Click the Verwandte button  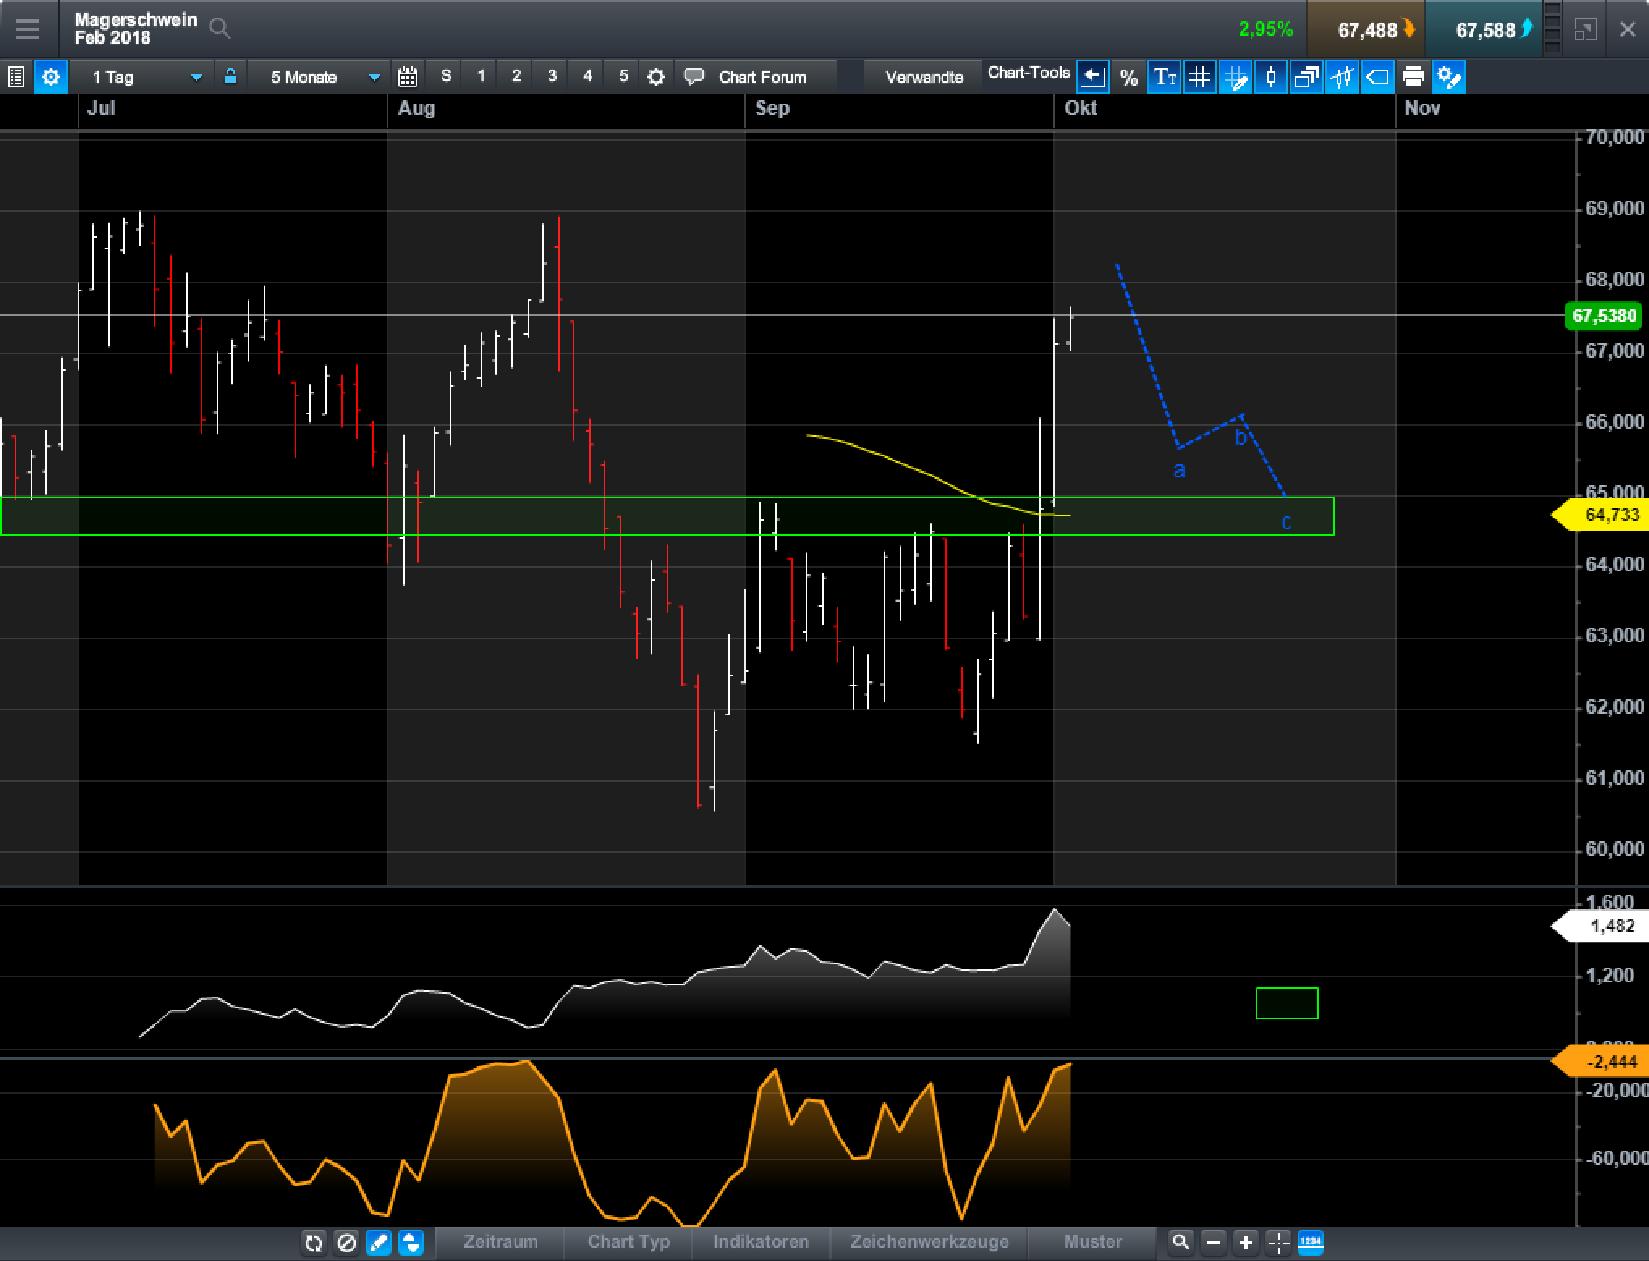(x=922, y=76)
